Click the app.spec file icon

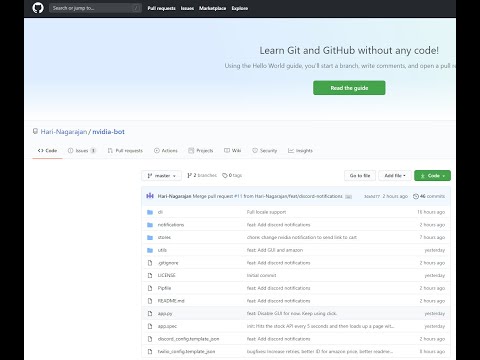(150, 326)
